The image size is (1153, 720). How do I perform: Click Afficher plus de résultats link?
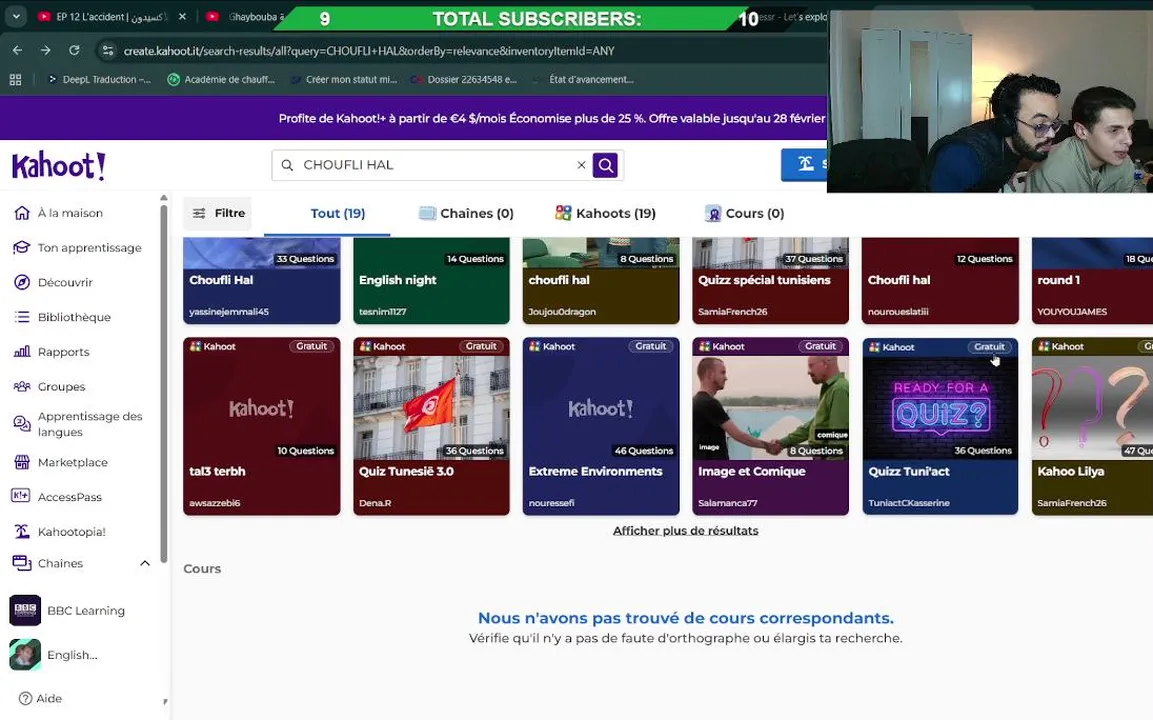point(685,530)
